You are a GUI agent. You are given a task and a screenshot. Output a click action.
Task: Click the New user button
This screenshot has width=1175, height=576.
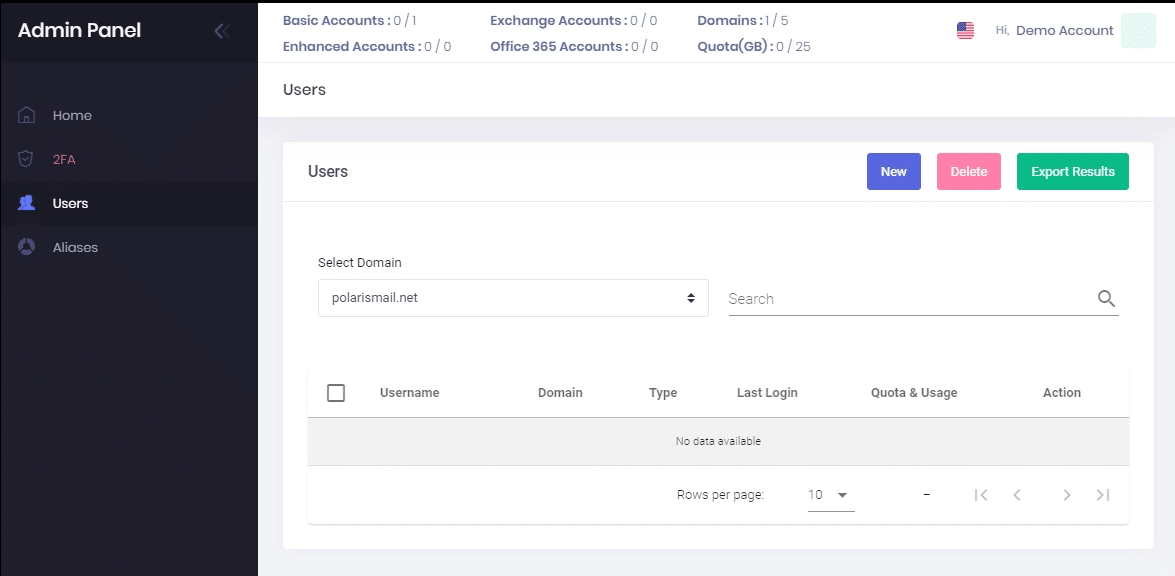coord(893,172)
